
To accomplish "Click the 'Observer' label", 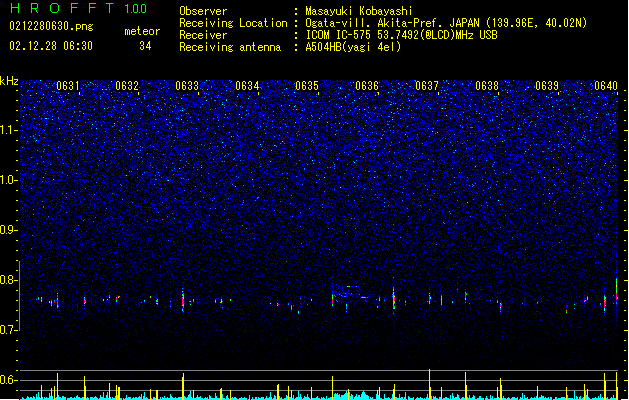I will click(203, 11).
